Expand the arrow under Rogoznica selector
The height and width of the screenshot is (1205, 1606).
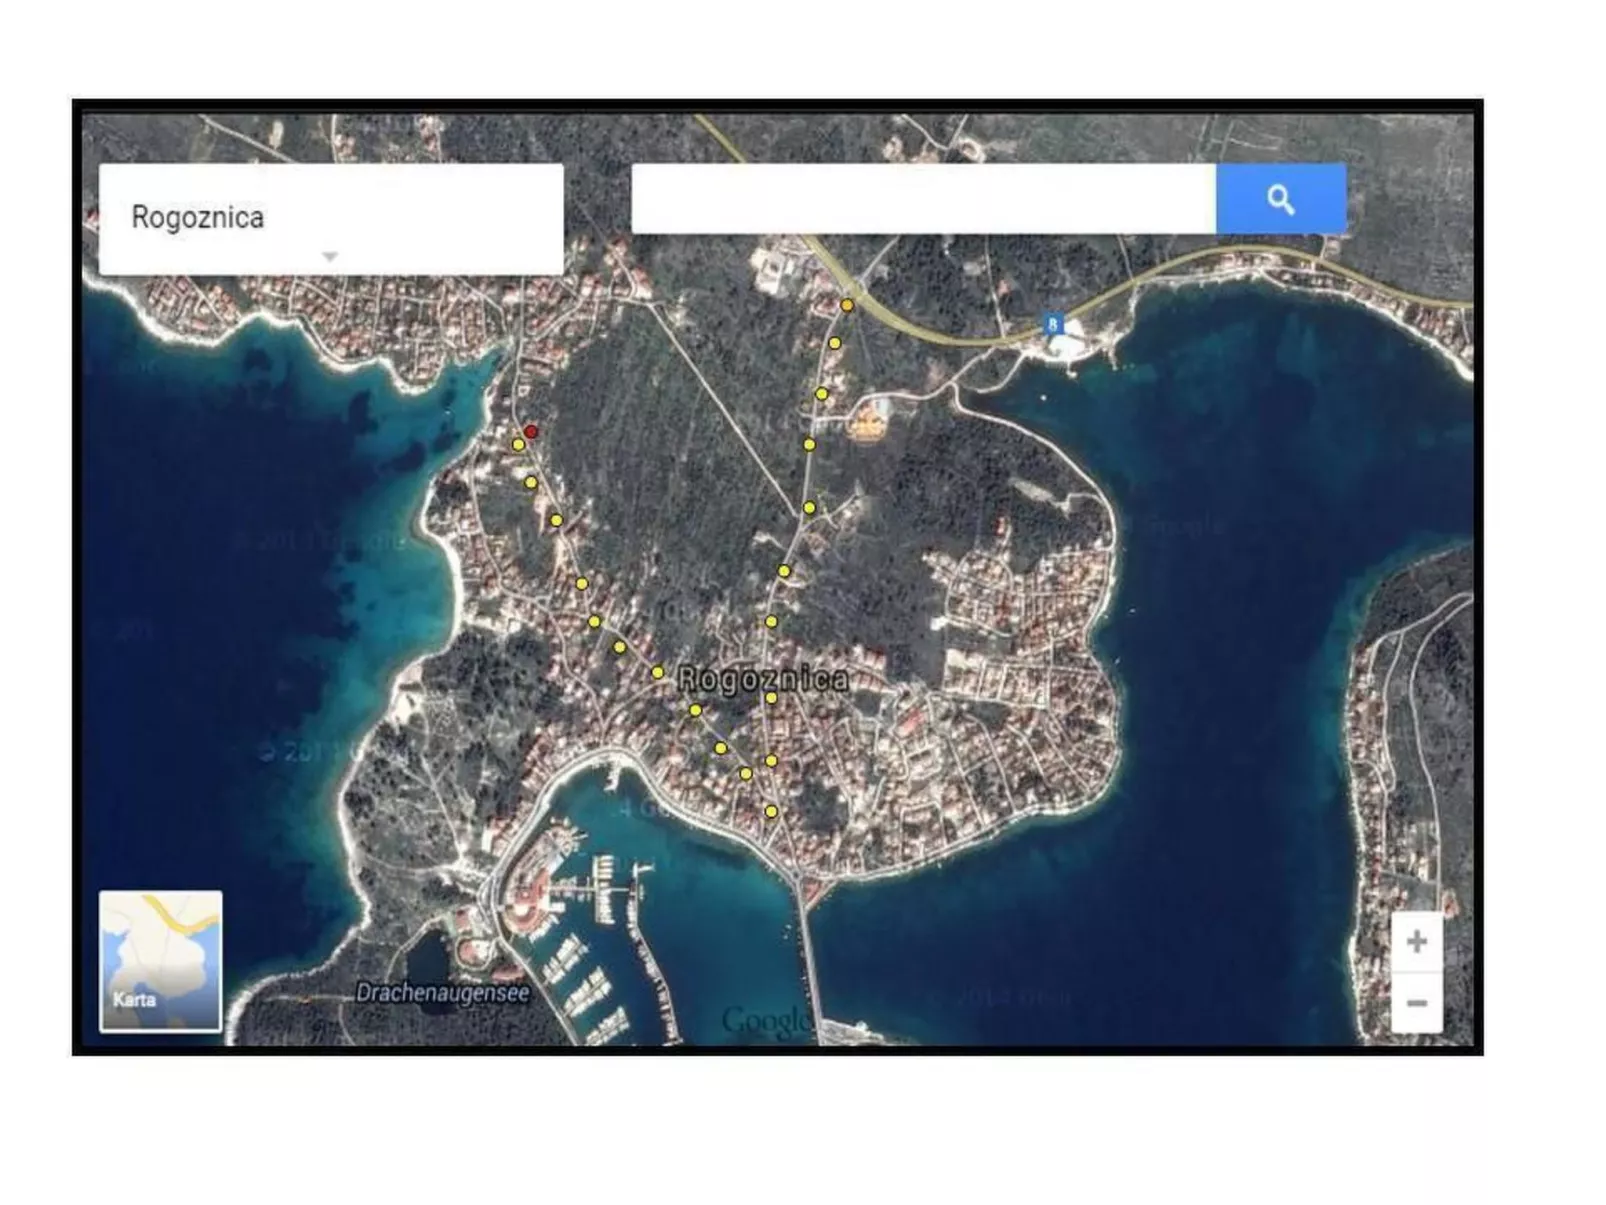[329, 257]
